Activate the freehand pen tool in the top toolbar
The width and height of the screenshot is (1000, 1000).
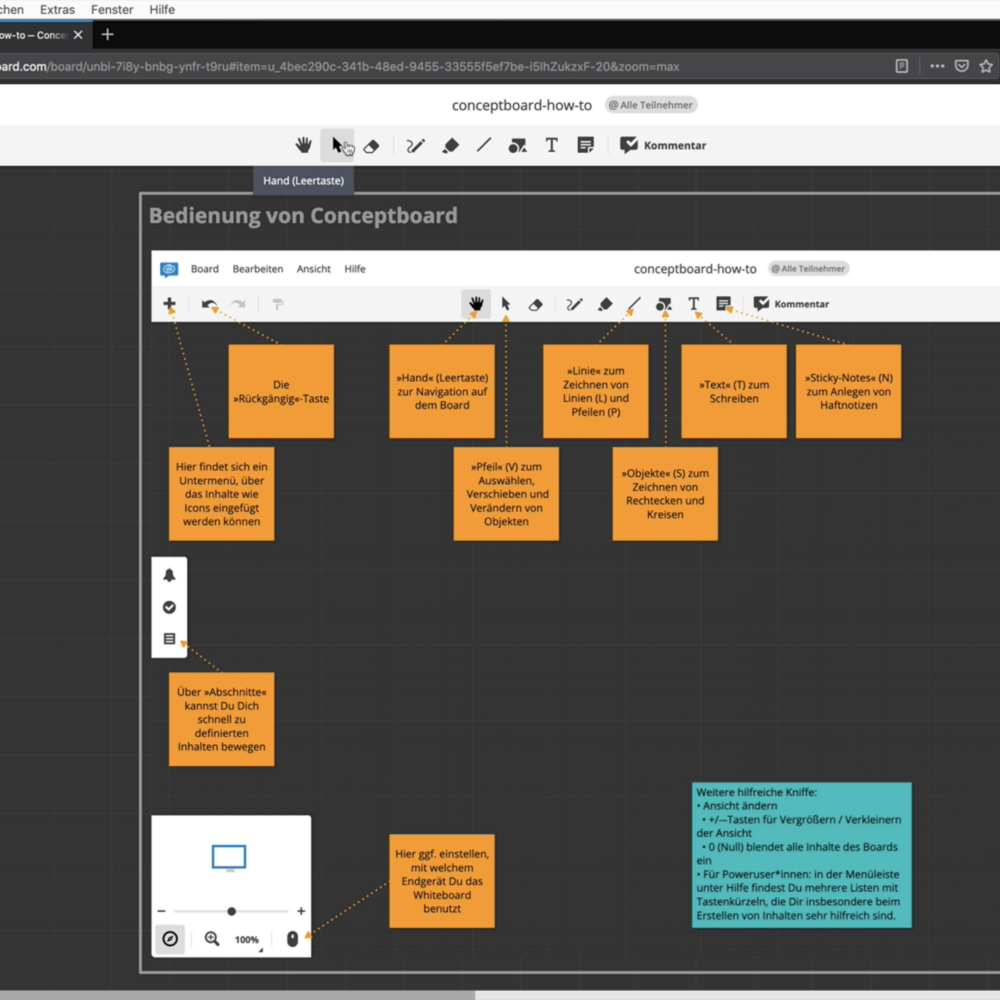click(x=415, y=146)
